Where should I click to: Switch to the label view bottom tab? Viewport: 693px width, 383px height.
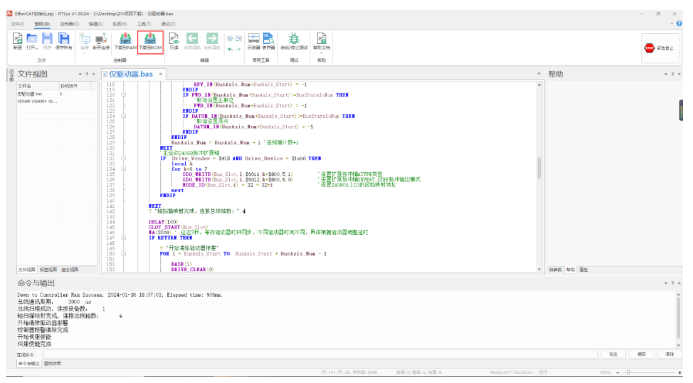point(48,269)
